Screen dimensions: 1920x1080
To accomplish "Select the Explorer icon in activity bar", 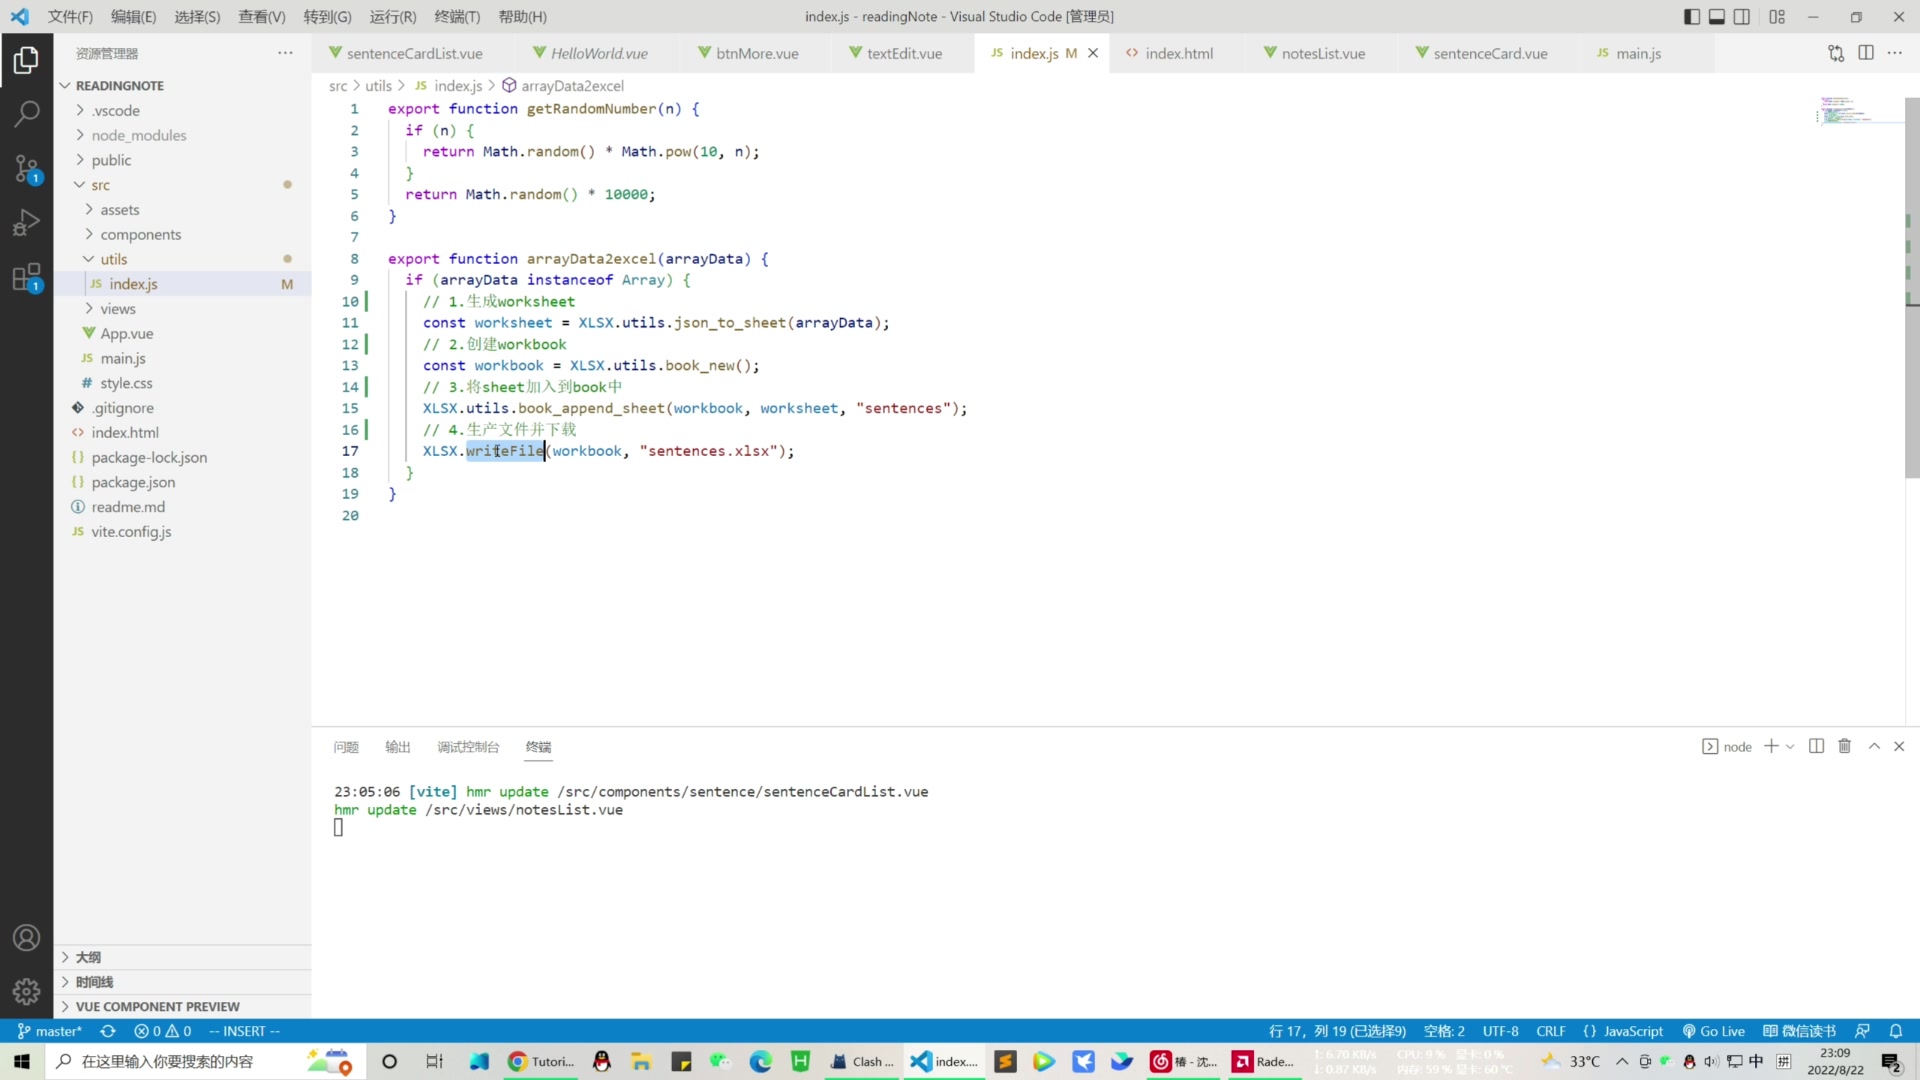I will coord(26,61).
